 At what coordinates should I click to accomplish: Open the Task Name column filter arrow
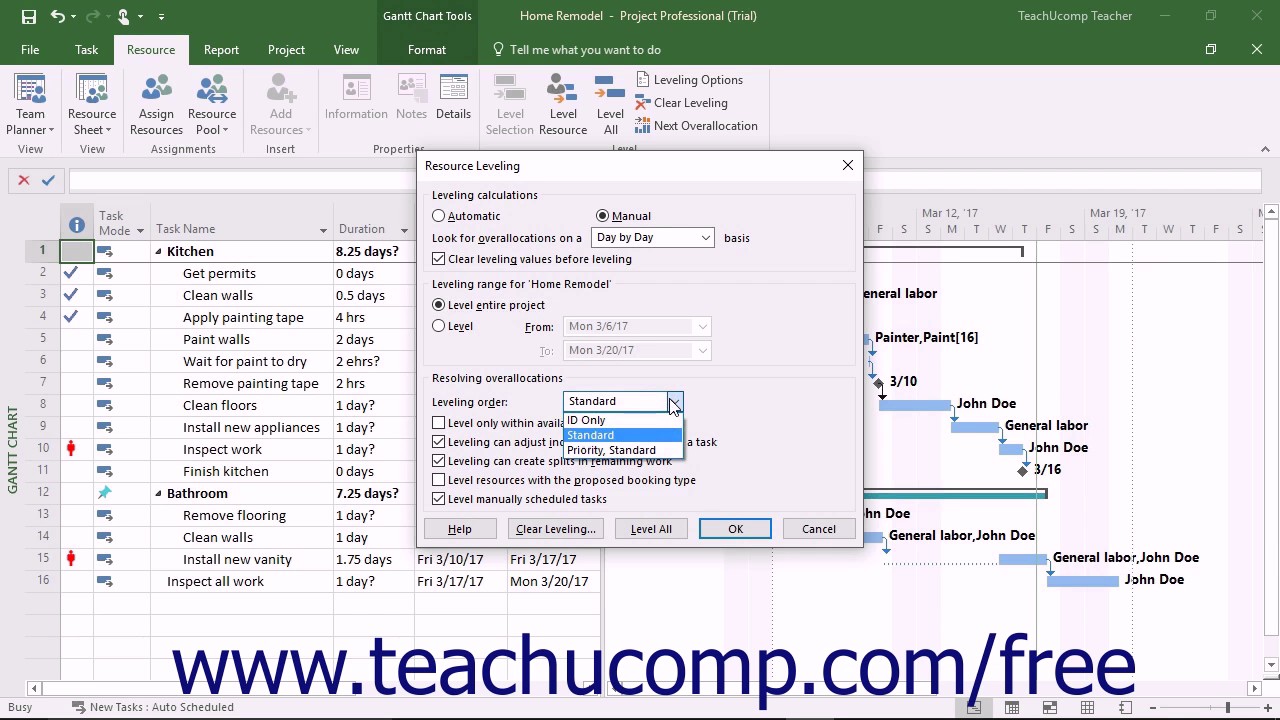pos(323,230)
